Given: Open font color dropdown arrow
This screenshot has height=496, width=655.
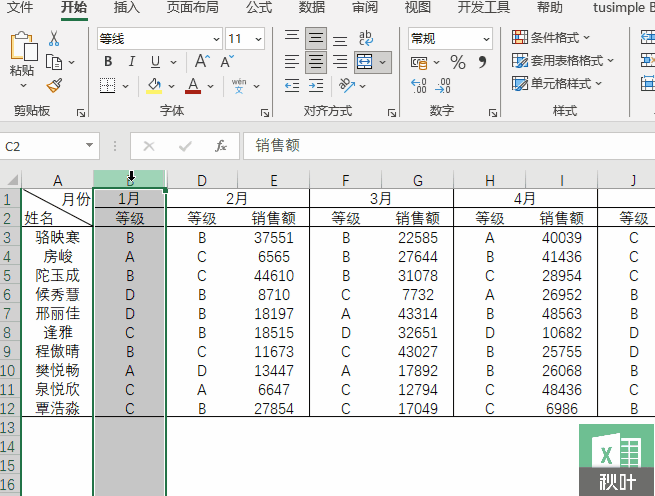Looking at the screenshot, I should (x=211, y=86).
